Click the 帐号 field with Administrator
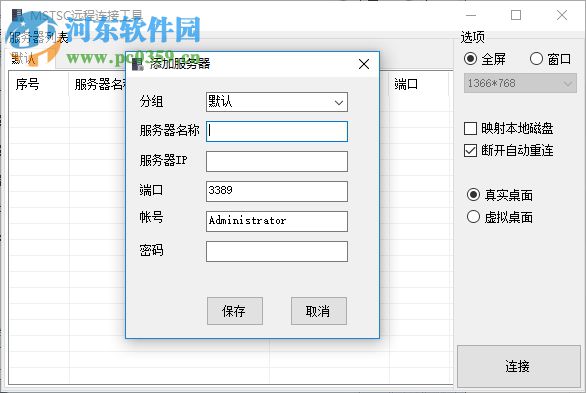The height and width of the screenshot is (393, 586). tap(277, 221)
